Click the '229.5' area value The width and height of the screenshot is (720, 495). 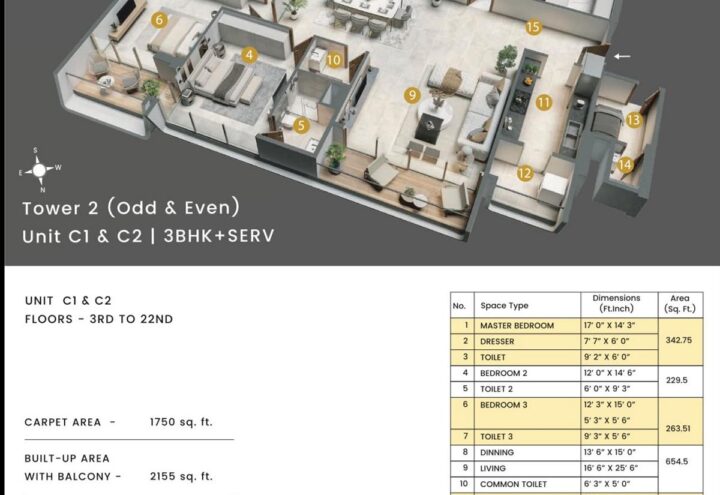click(x=677, y=380)
